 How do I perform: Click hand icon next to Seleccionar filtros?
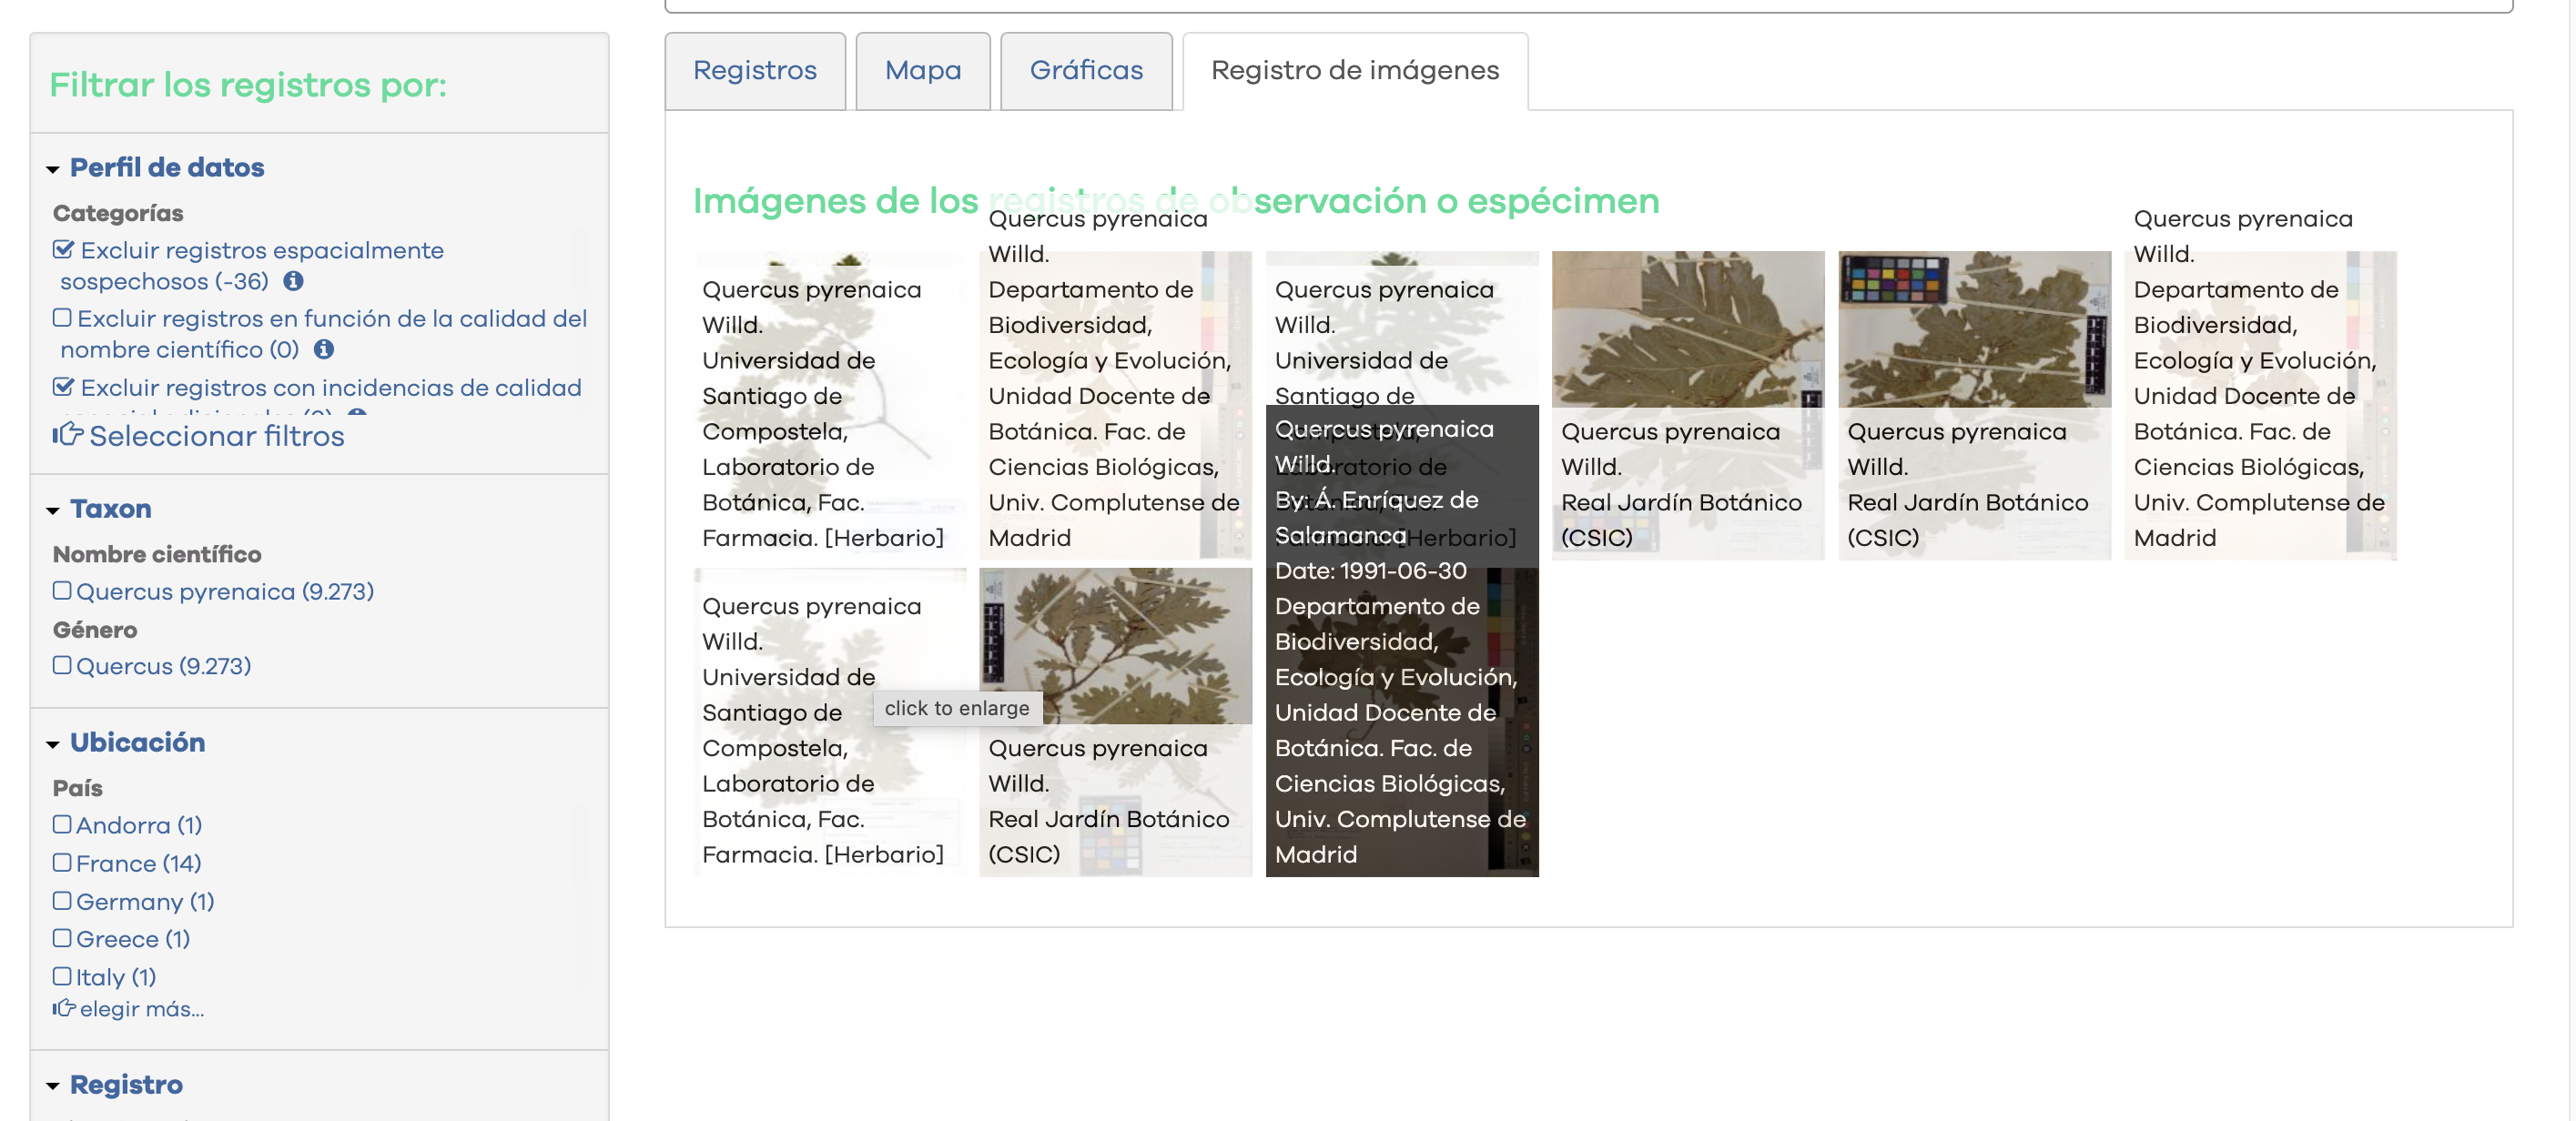[x=67, y=435]
